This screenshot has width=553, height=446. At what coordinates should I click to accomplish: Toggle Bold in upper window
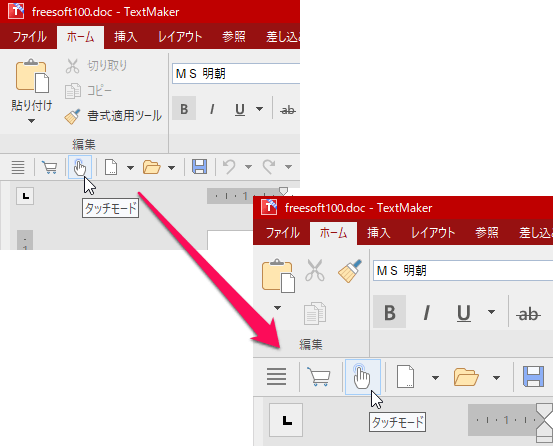click(x=184, y=109)
